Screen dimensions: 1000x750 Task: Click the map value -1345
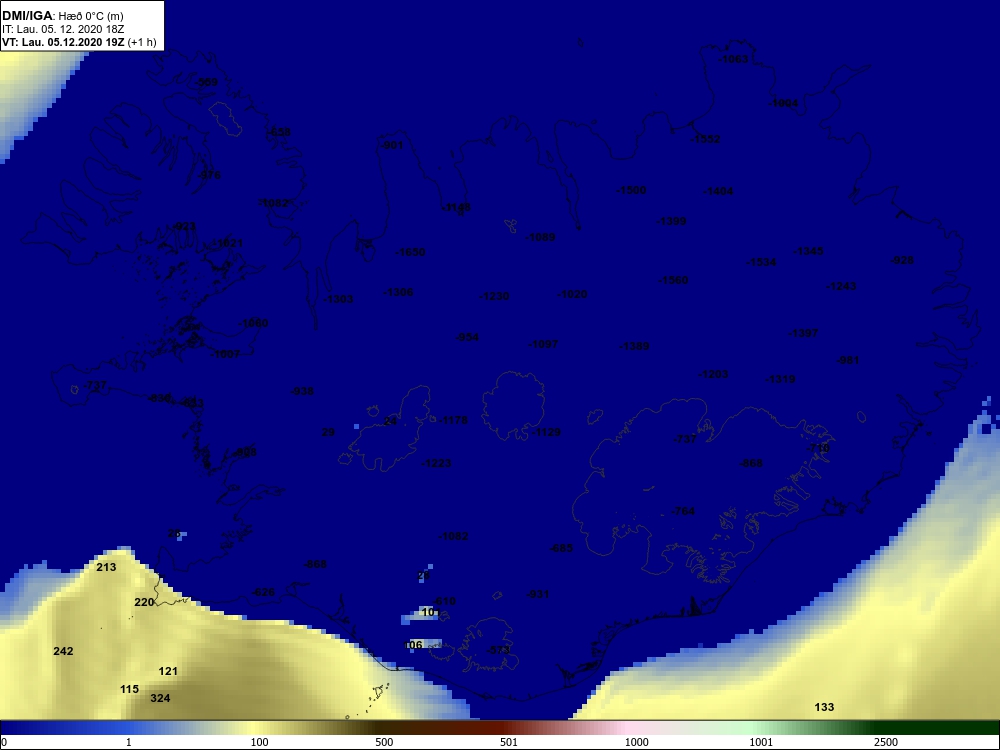pyautogui.click(x=808, y=251)
